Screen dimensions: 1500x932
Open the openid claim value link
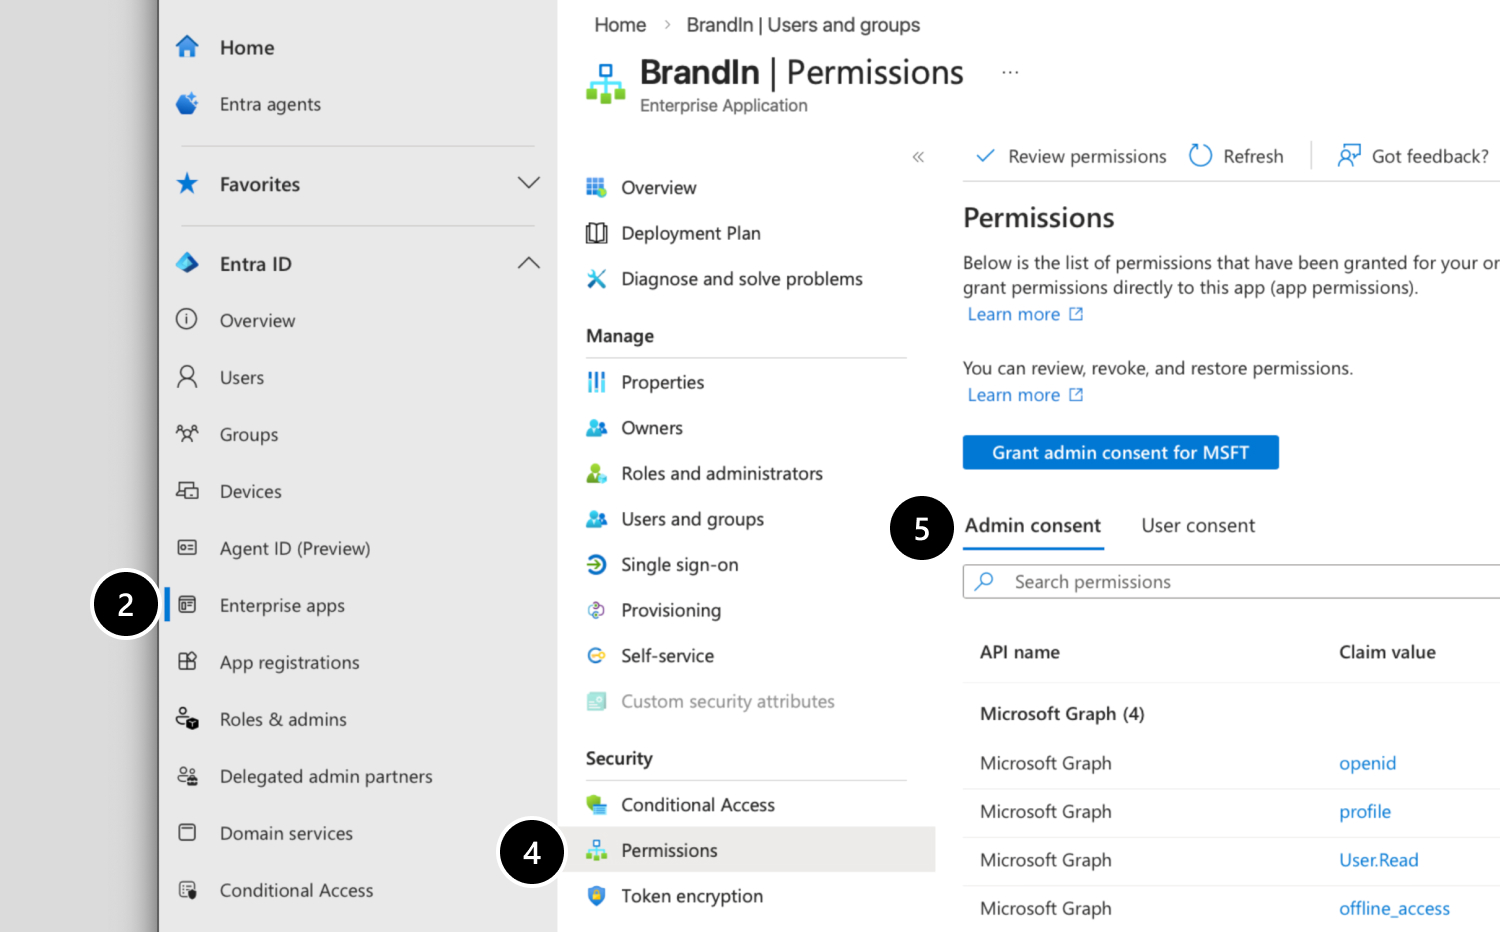click(1367, 763)
